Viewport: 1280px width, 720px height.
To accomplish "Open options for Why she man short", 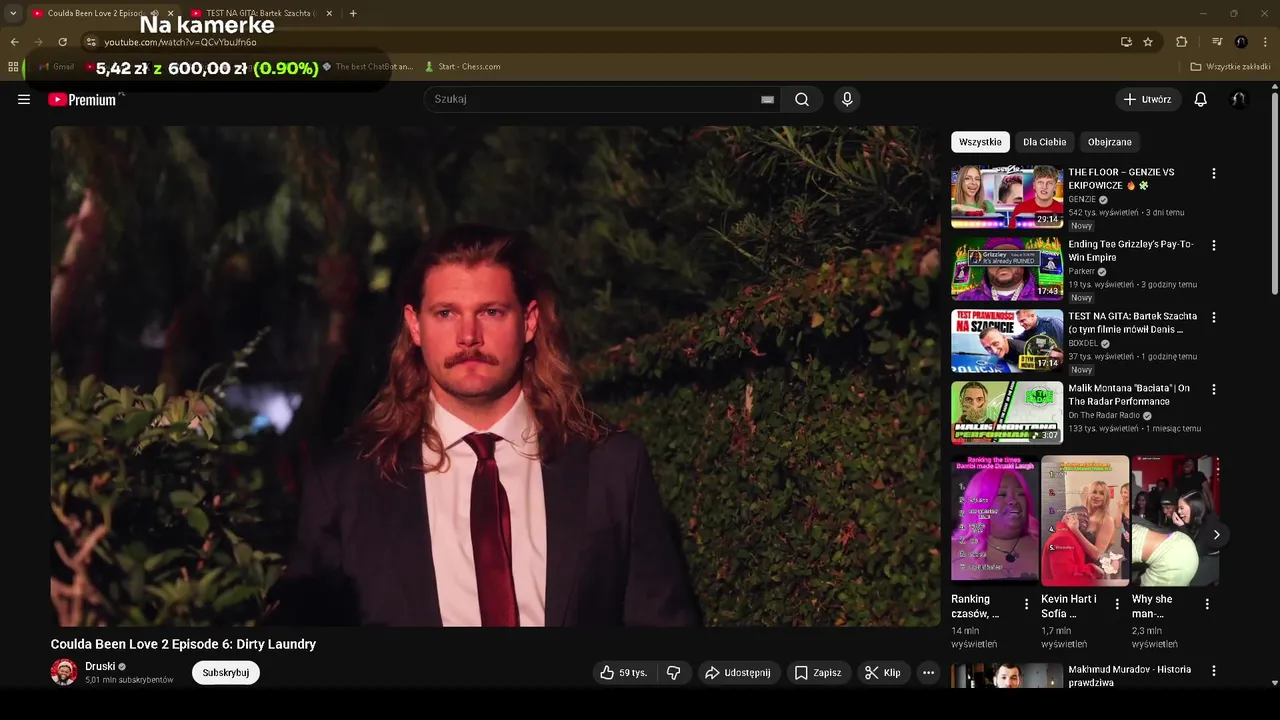I will pyautogui.click(x=1207, y=604).
